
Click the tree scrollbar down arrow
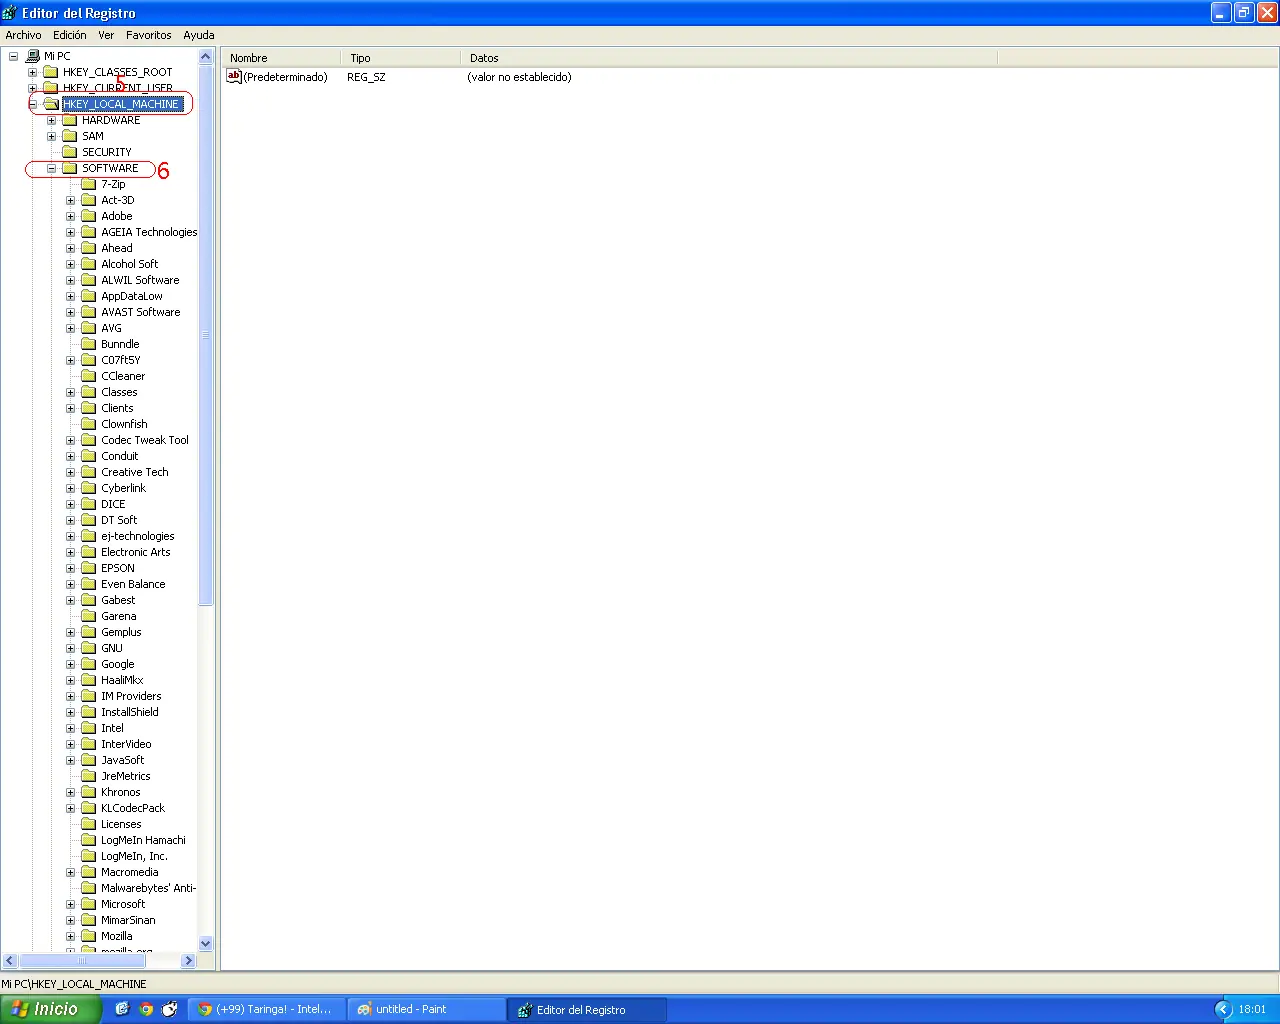(206, 943)
